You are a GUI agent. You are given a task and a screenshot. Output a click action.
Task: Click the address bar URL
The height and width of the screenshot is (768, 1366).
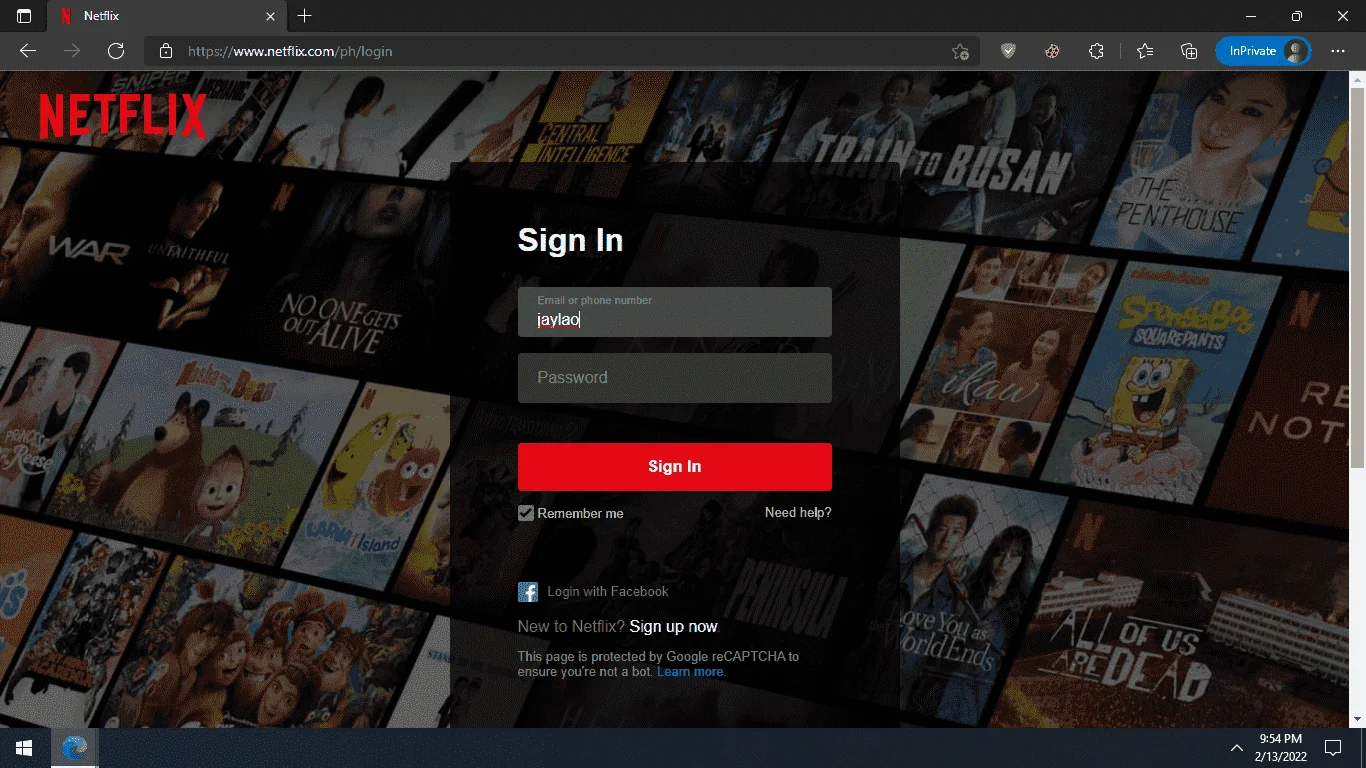click(x=290, y=51)
